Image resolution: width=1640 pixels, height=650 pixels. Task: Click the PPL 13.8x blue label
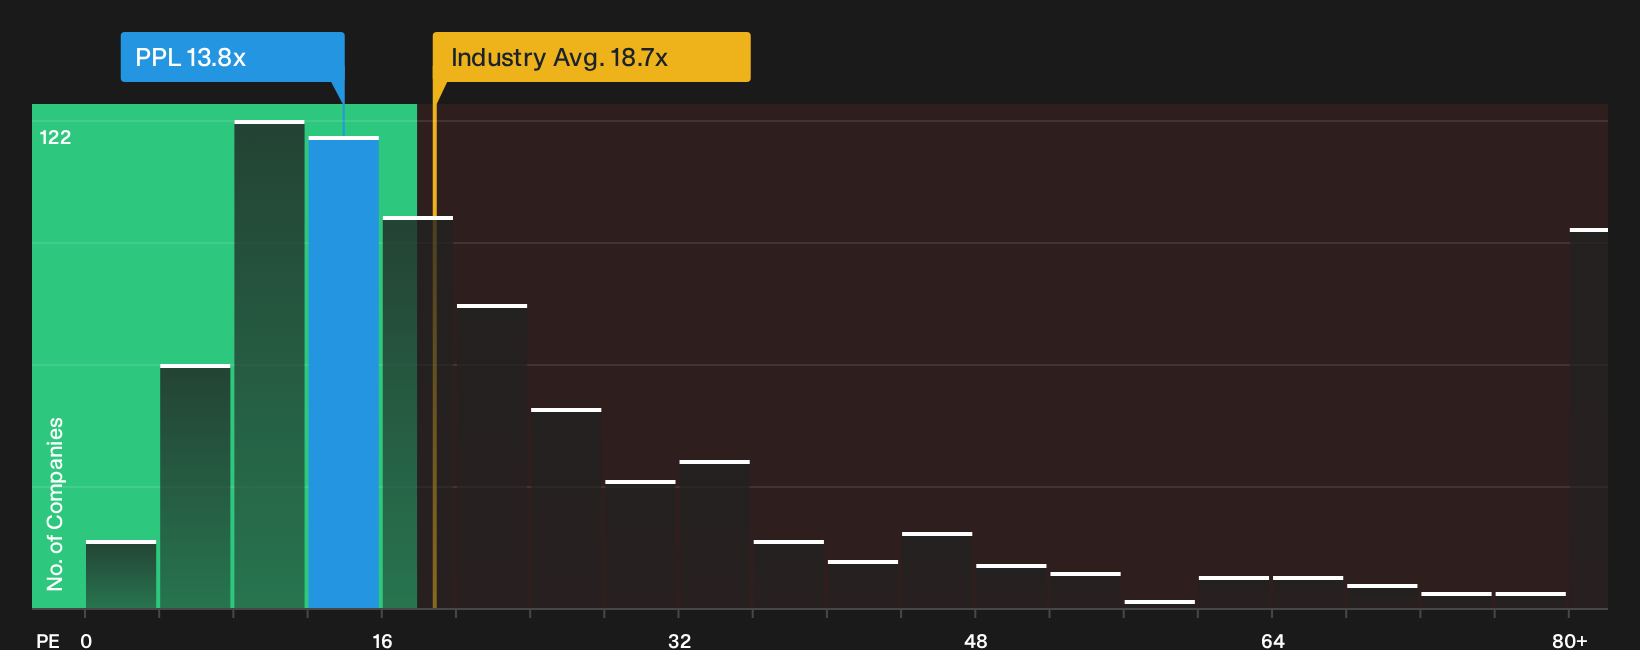click(232, 57)
